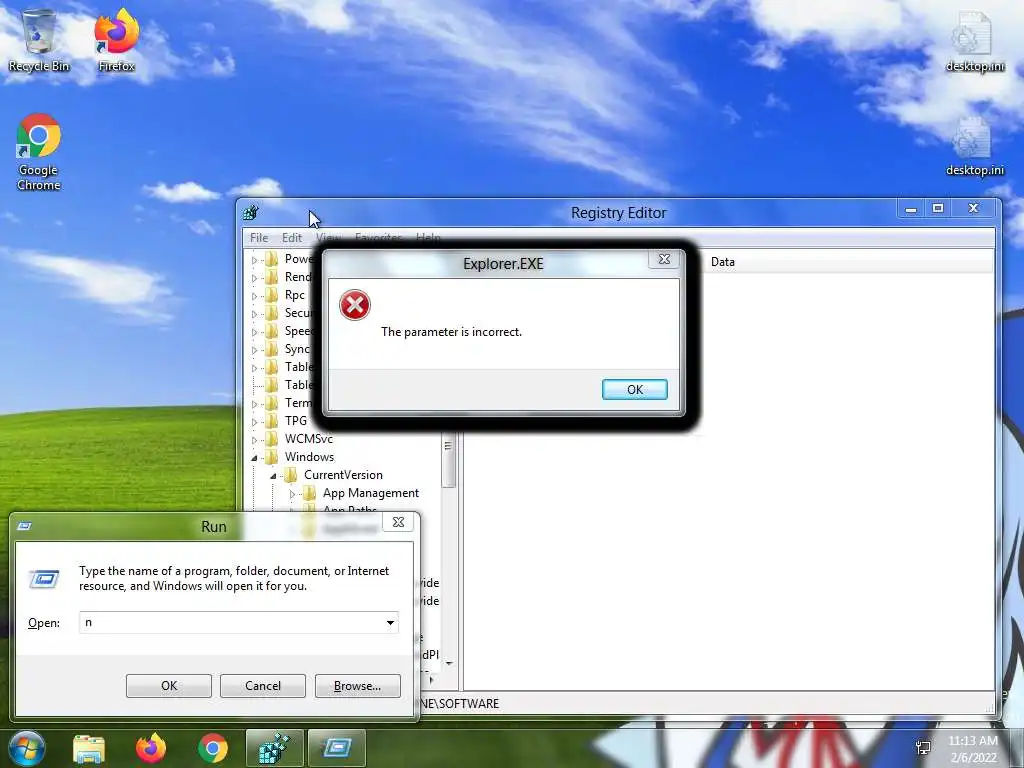The image size is (1024, 768).
Task: Click the Run dialog title bar icon
Action: click(24, 526)
